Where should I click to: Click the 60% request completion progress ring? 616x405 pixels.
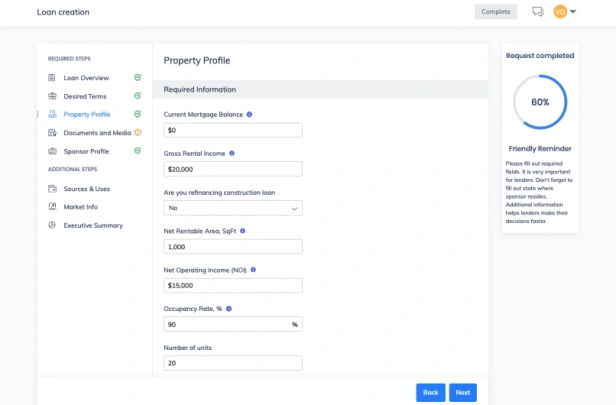pos(540,102)
